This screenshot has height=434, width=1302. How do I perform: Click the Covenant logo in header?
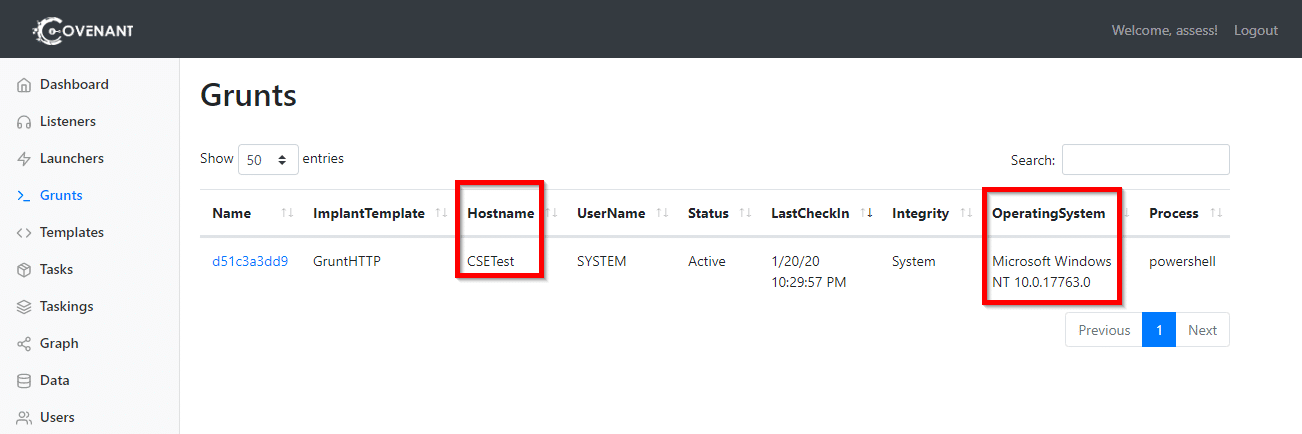coord(83,30)
